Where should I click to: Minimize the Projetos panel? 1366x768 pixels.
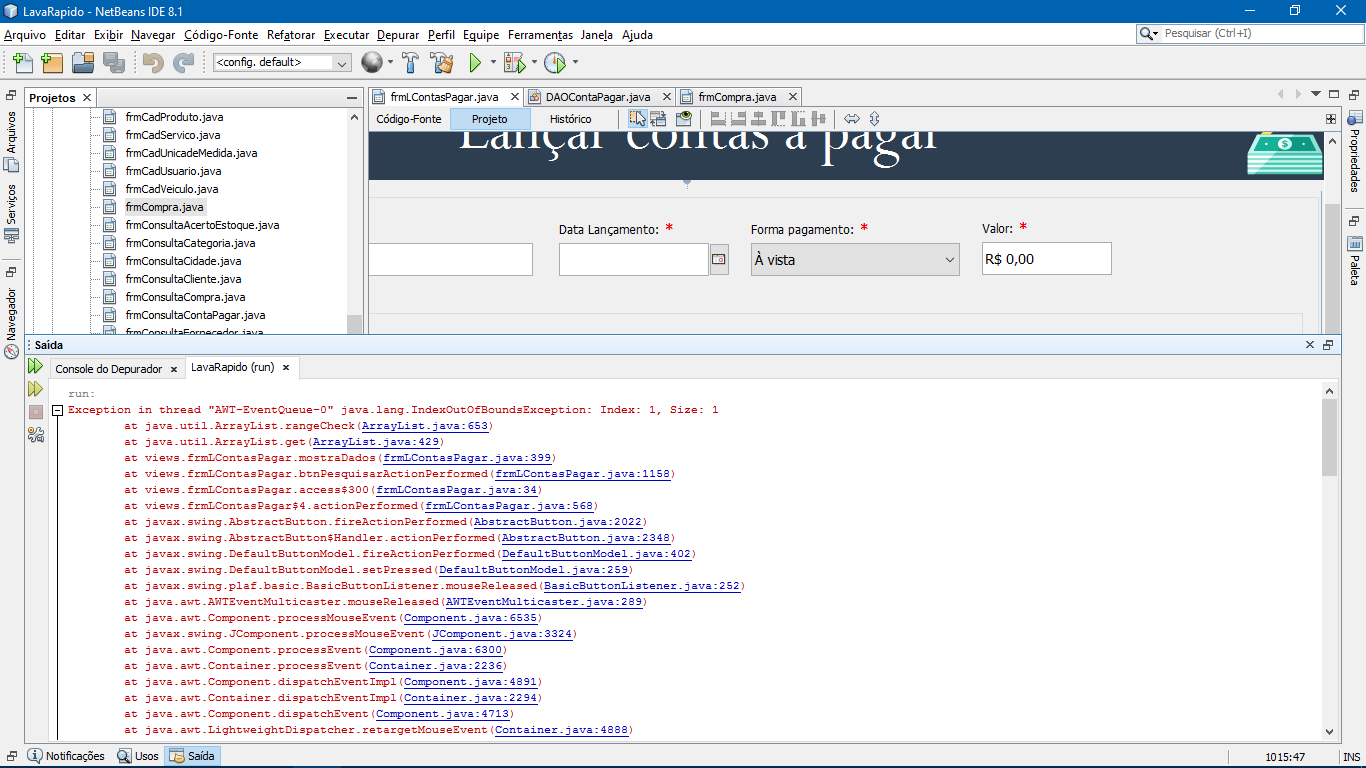tap(352, 98)
